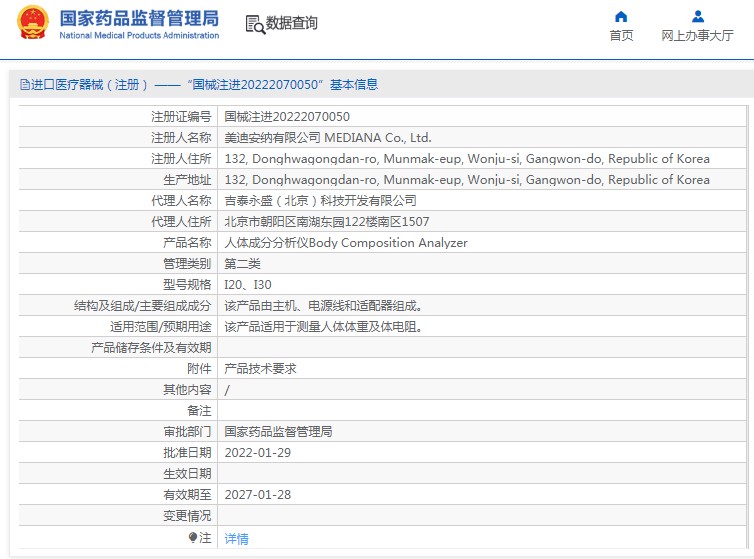Click the user icon above 网上办事大厅
The width and height of the screenshot is (754, 559).
click(x=697, y=16)
